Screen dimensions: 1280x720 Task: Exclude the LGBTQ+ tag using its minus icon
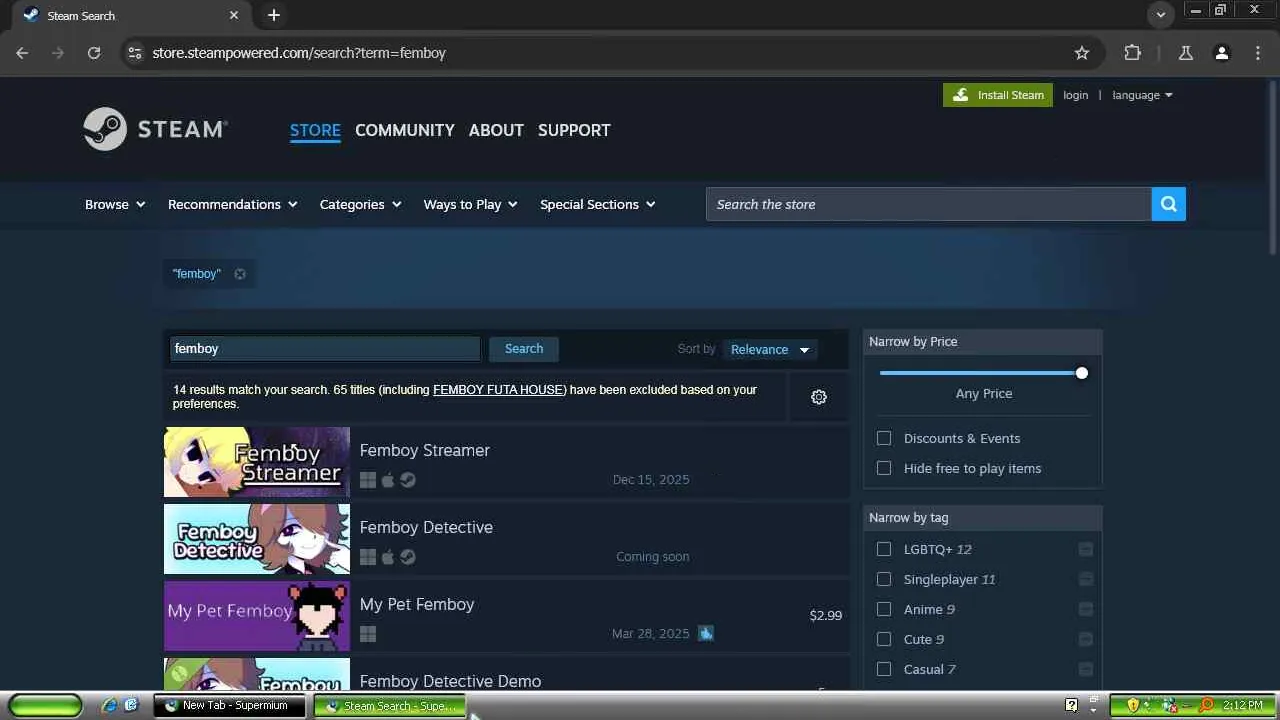point(1086,549)
